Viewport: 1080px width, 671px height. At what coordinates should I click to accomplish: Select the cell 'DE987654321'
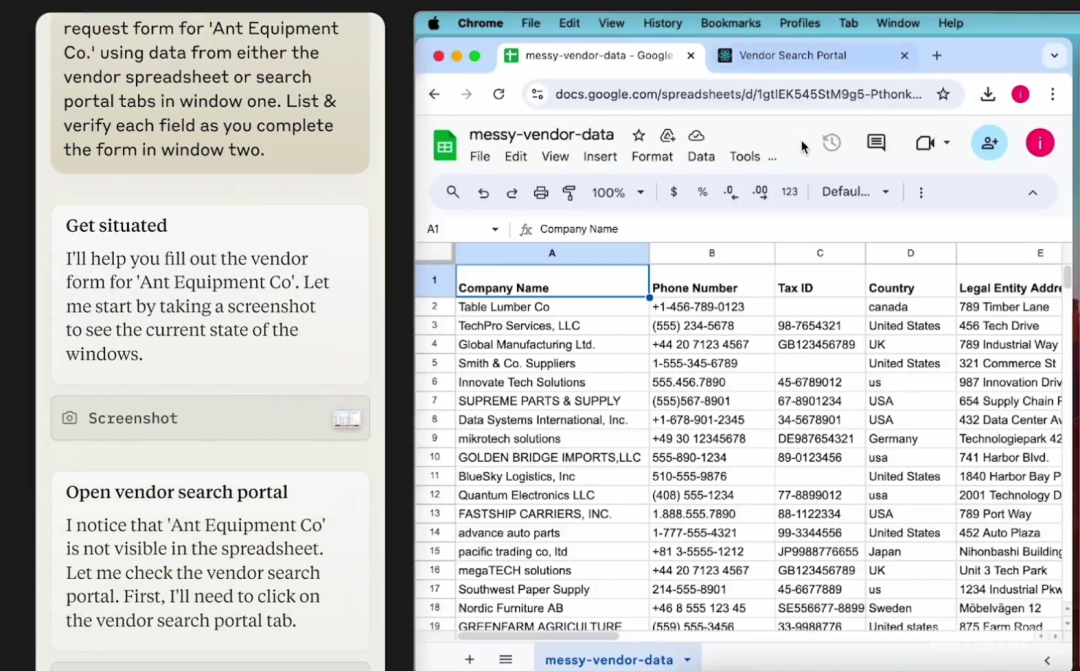(x=820, y=439)
